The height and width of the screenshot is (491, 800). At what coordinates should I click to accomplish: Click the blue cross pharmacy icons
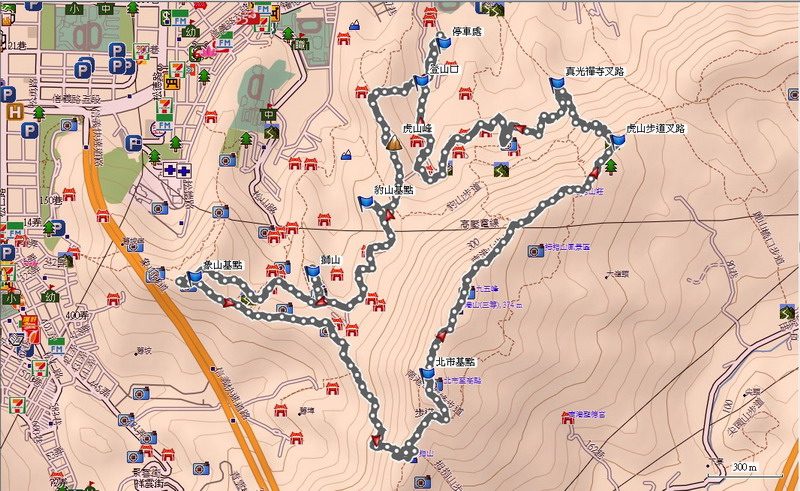click(177, 171)
